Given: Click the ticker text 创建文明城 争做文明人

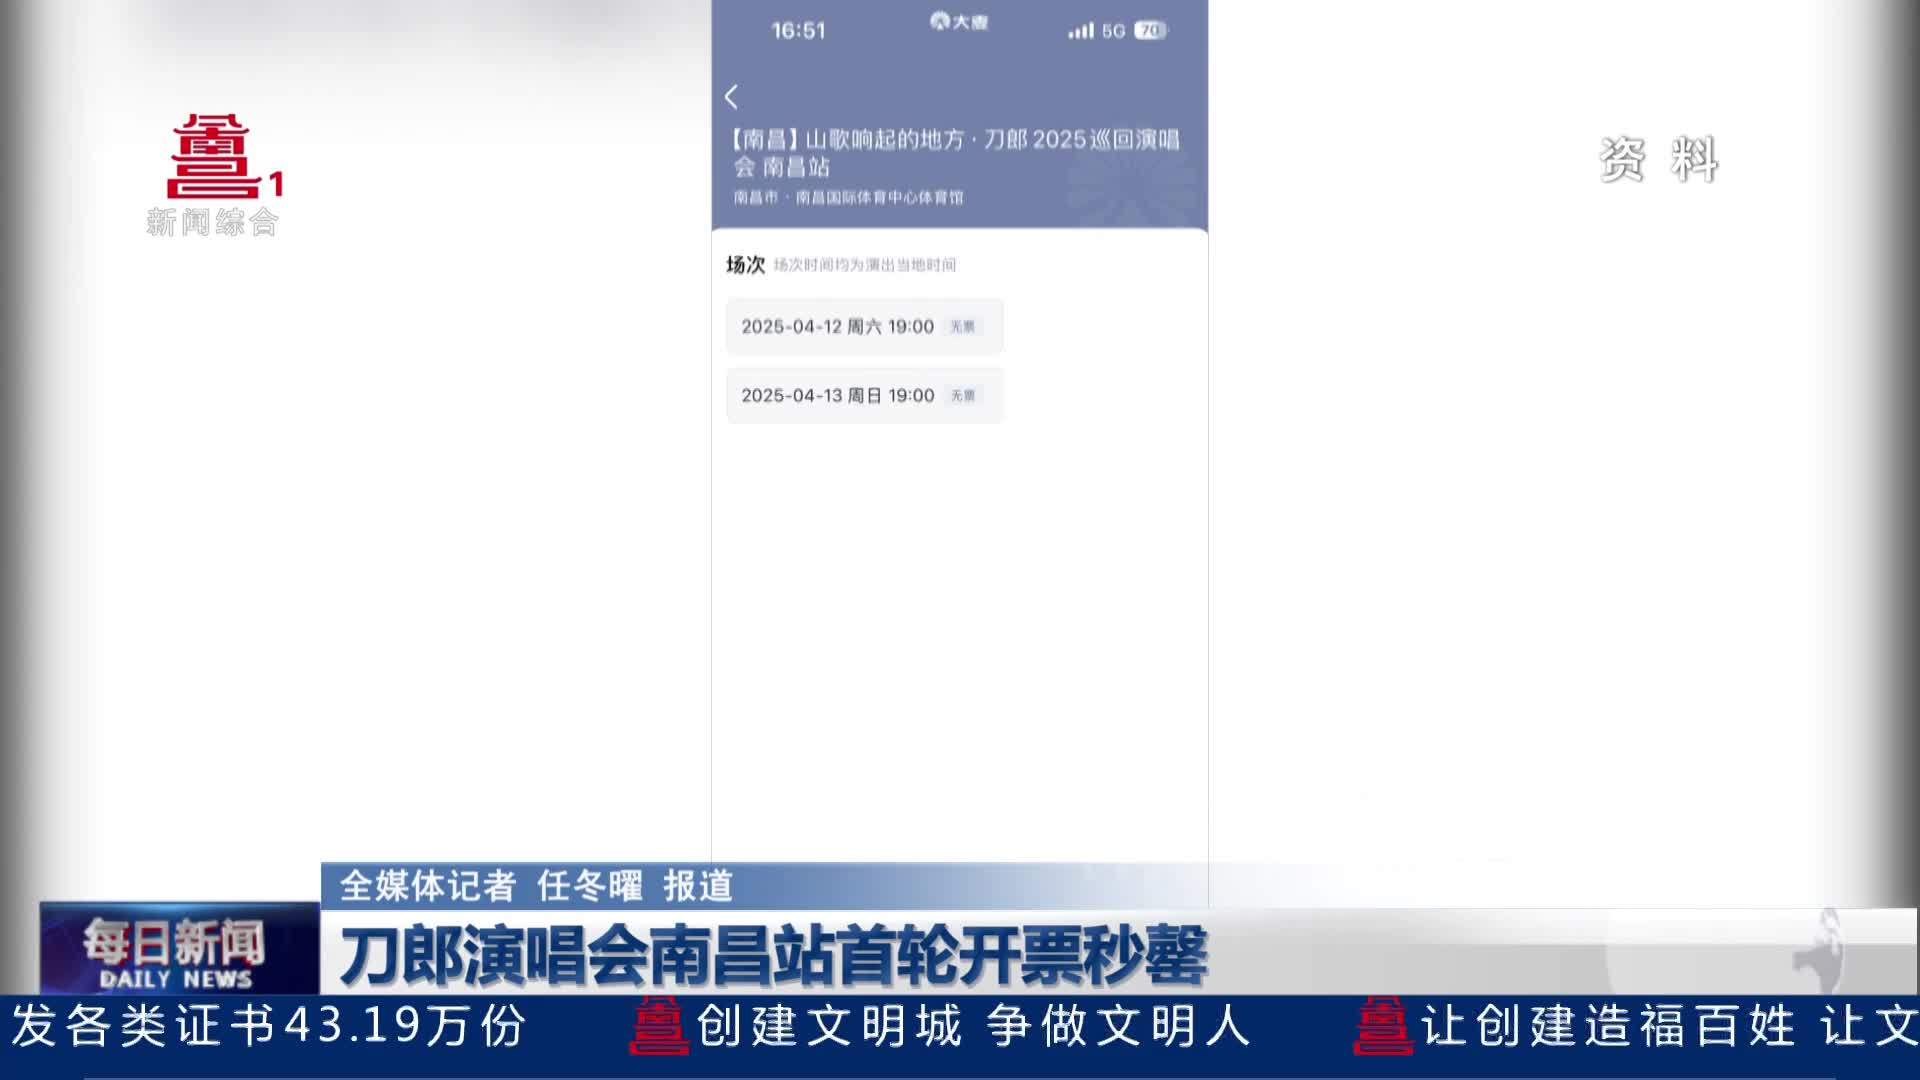Looking at the screenshot, I should point(973,1026).
